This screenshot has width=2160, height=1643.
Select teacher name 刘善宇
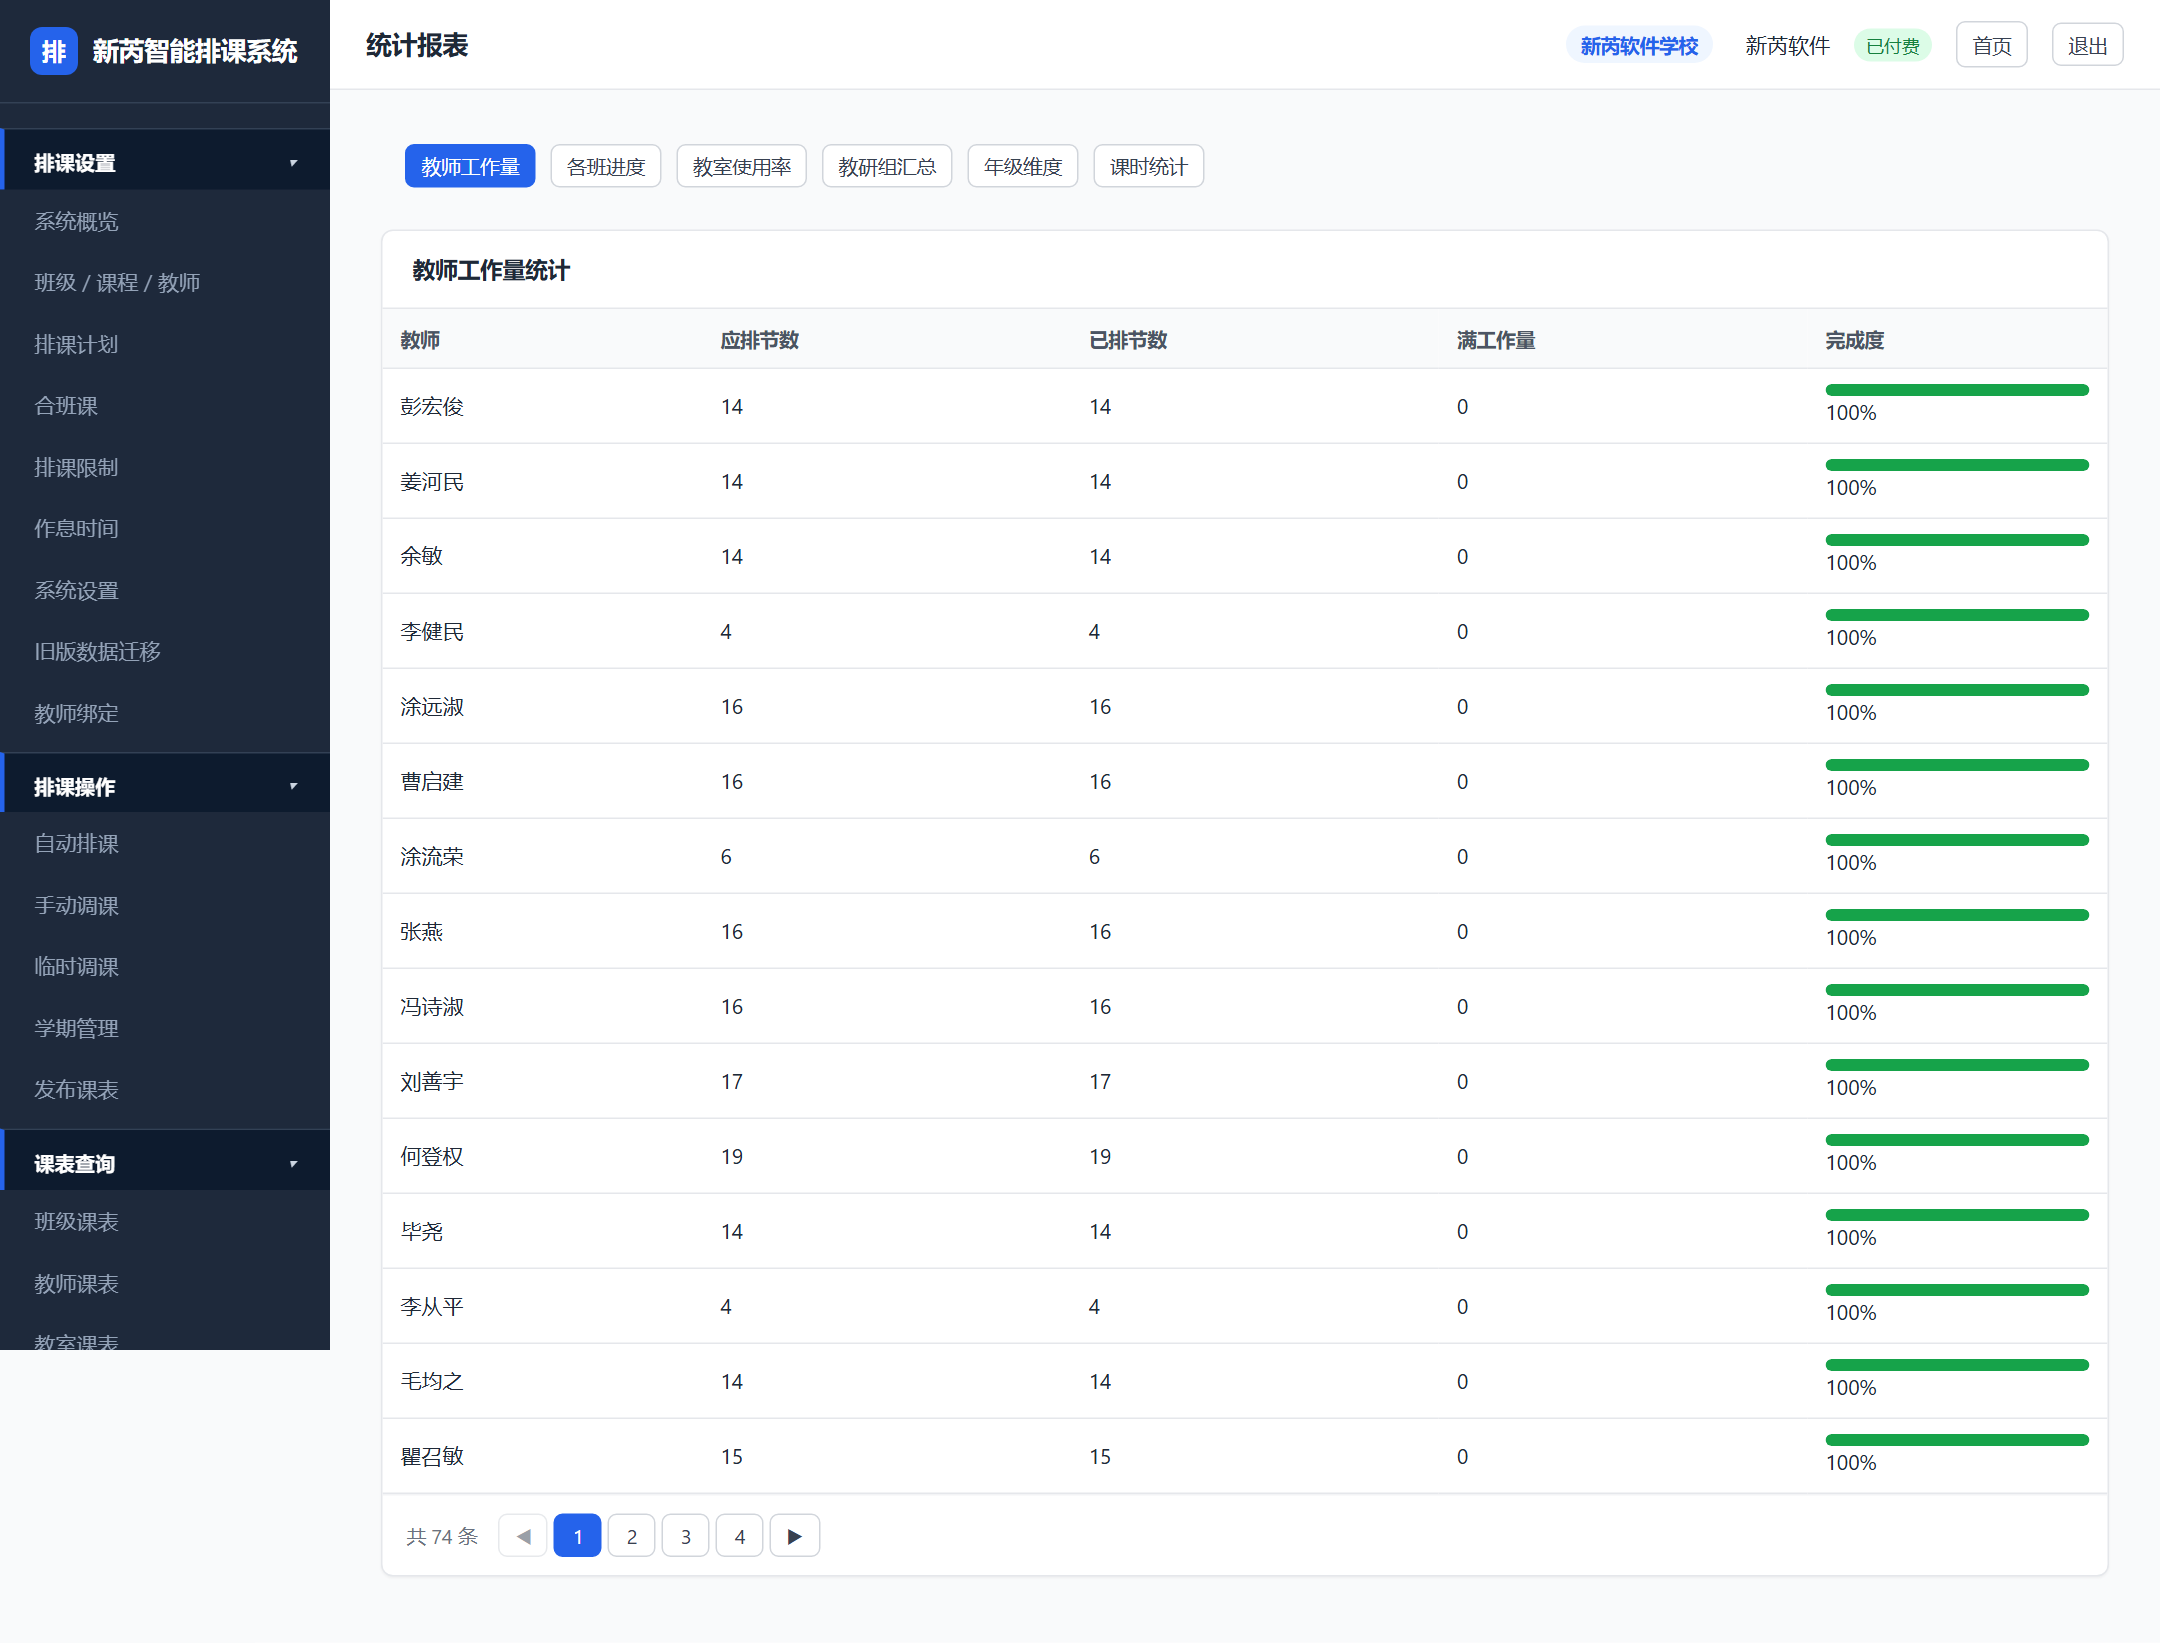(432, 1082)
